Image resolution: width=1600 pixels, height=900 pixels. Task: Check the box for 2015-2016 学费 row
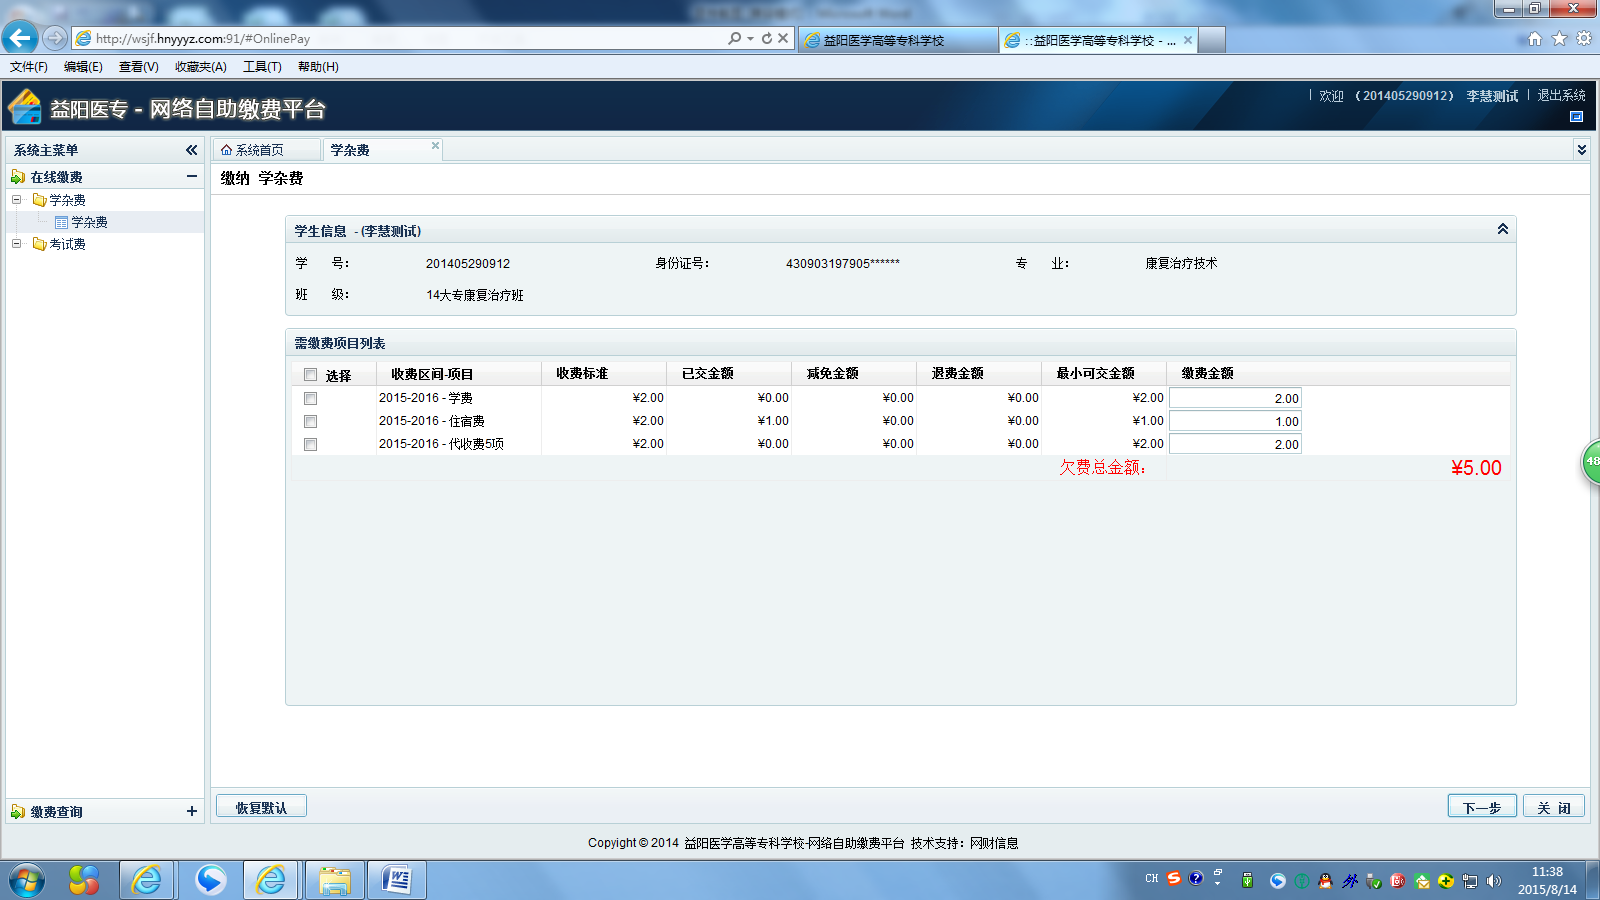[x=310, y=398]
